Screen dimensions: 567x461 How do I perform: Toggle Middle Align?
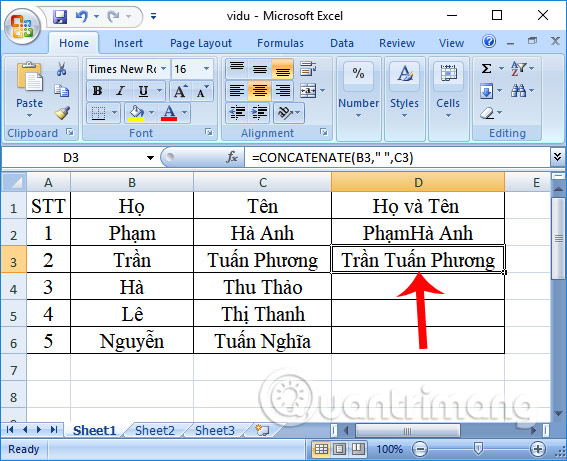coord(260,68)
